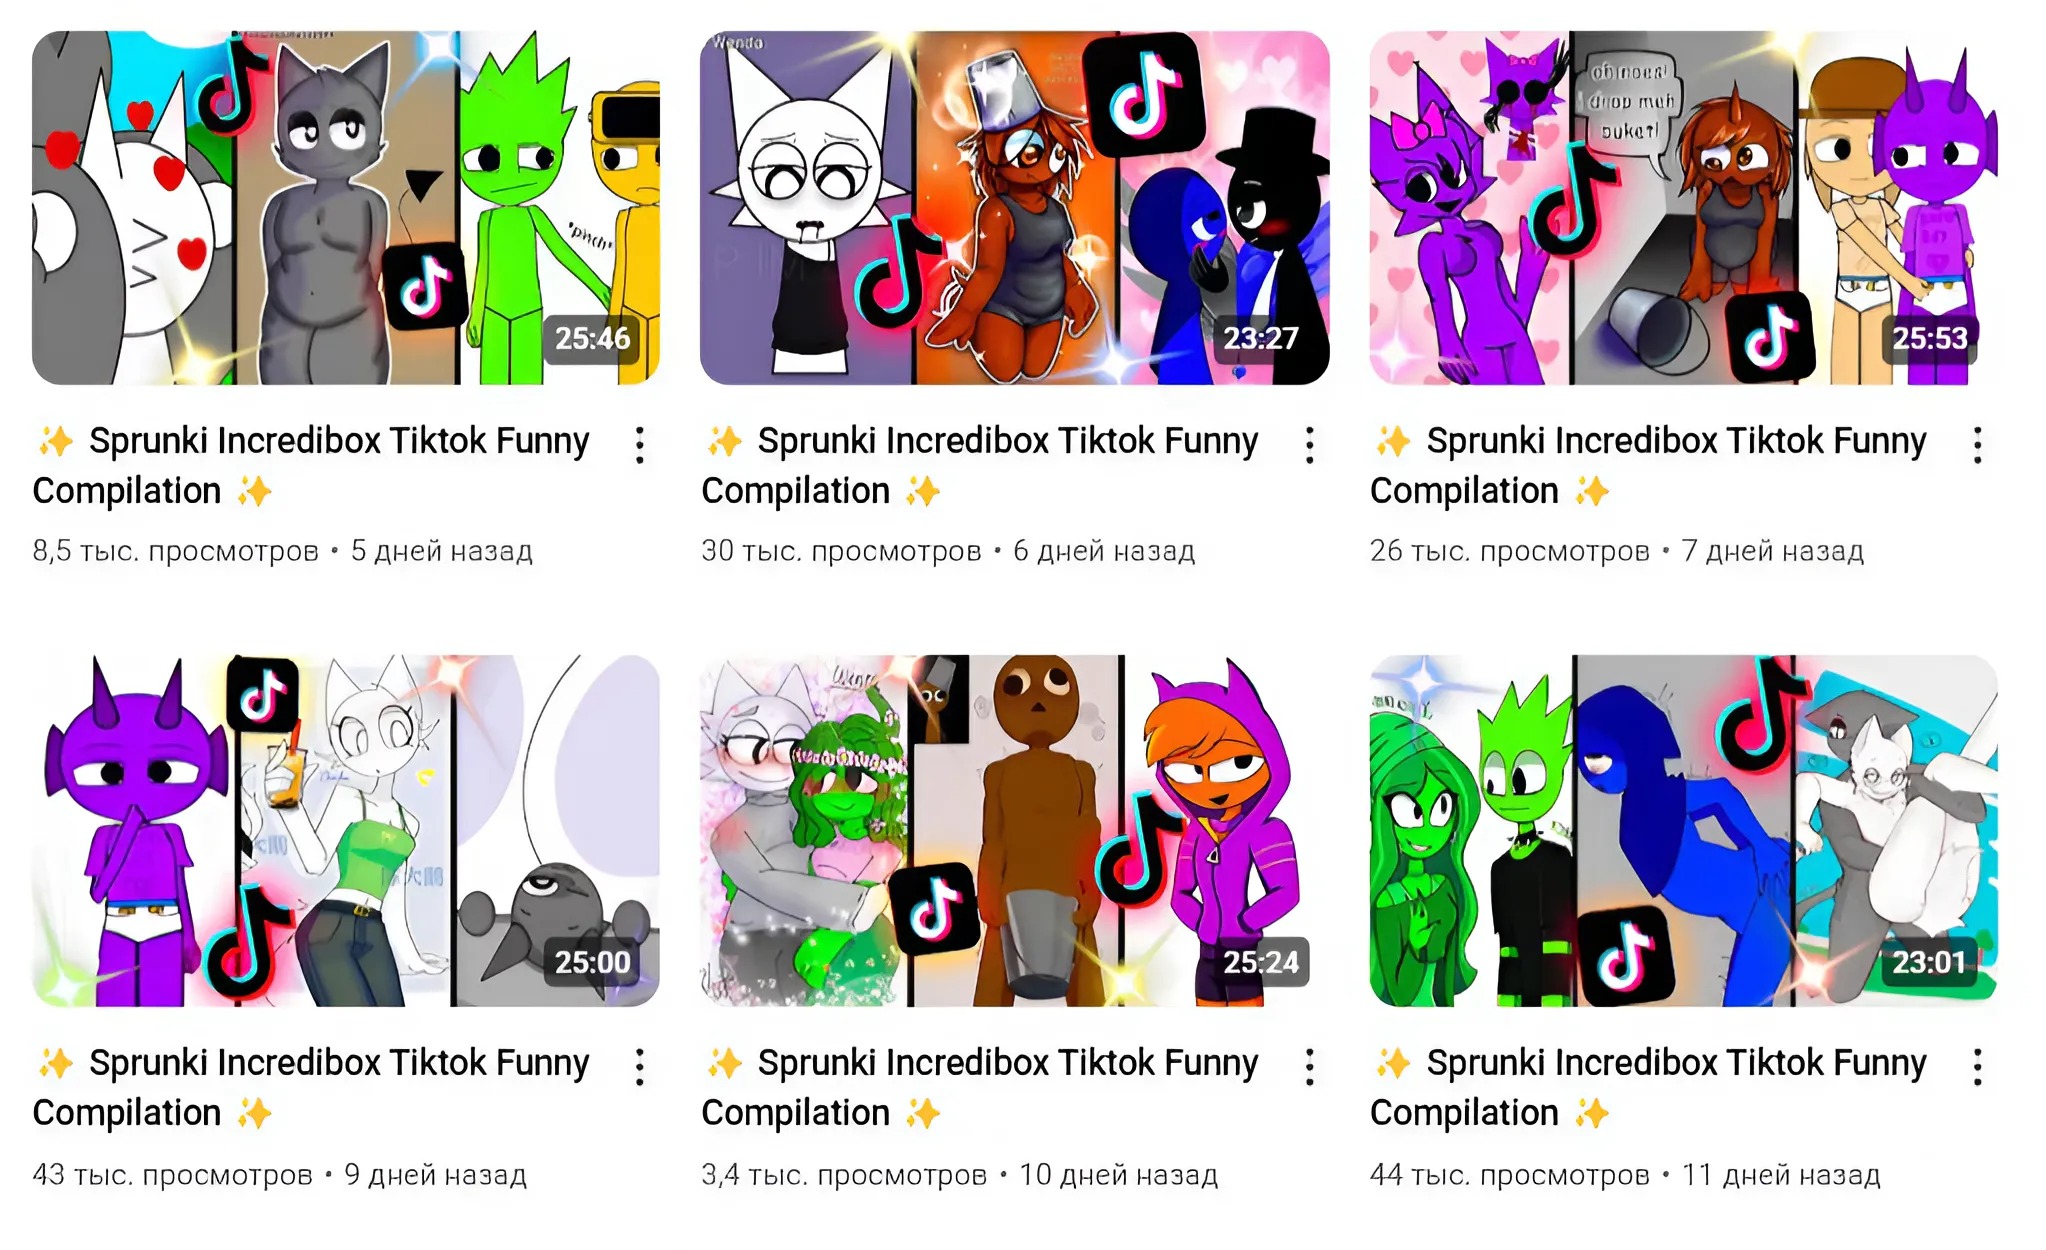Open the video thumbnail with 25:00 duration
Image resolution: width=2046 pixels, height=1250 pixels.
[346, 831]
